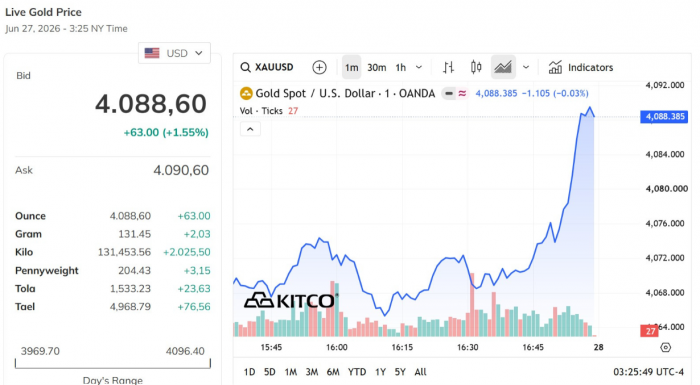
Task: Choose the YTD date range
Action: coord(357,372)
